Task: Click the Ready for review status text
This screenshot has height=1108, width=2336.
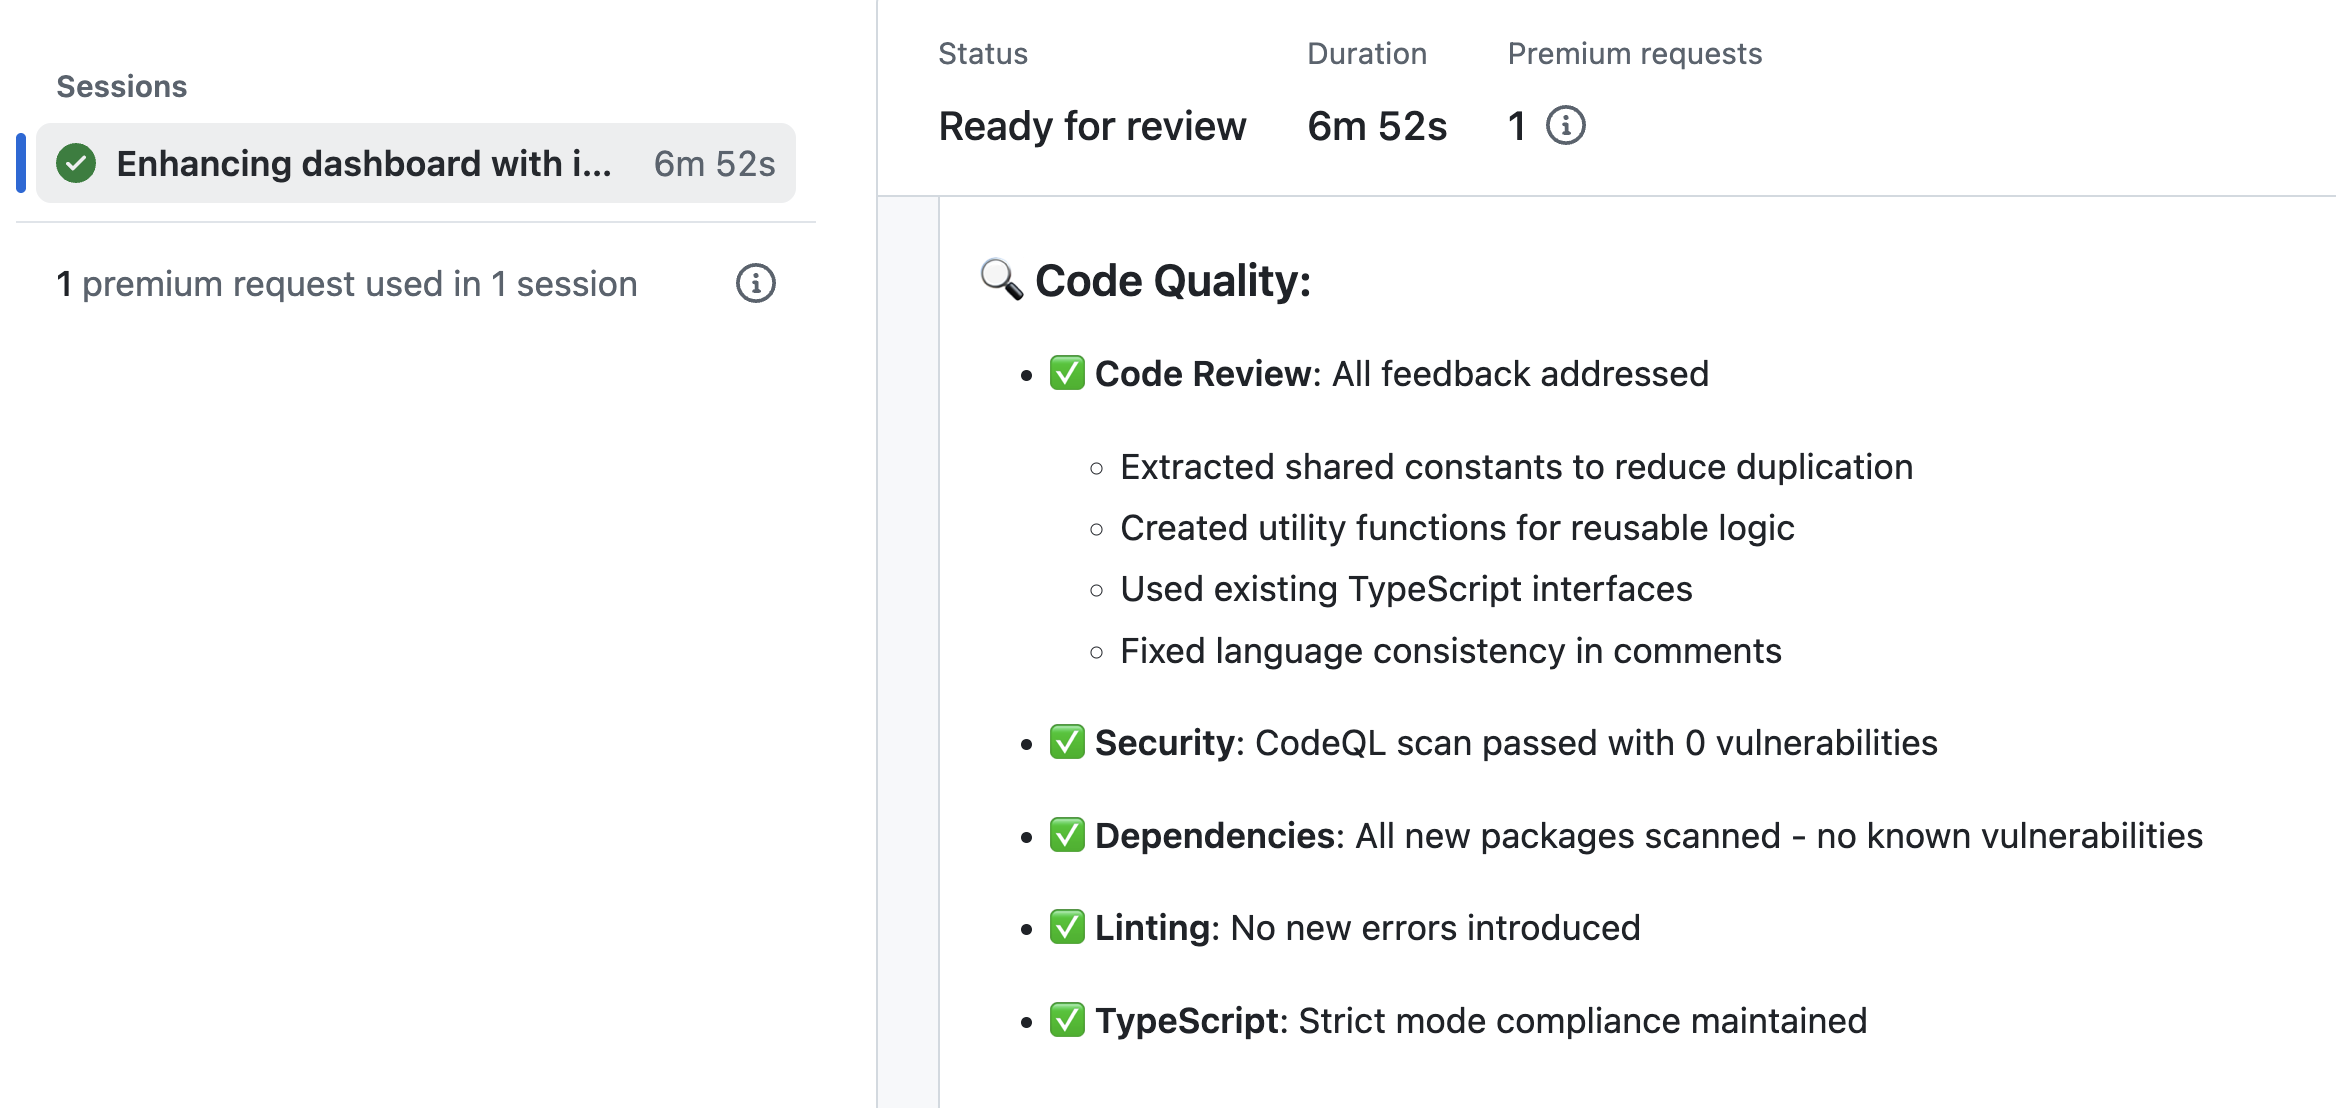Action: [x=1092, y=126]
